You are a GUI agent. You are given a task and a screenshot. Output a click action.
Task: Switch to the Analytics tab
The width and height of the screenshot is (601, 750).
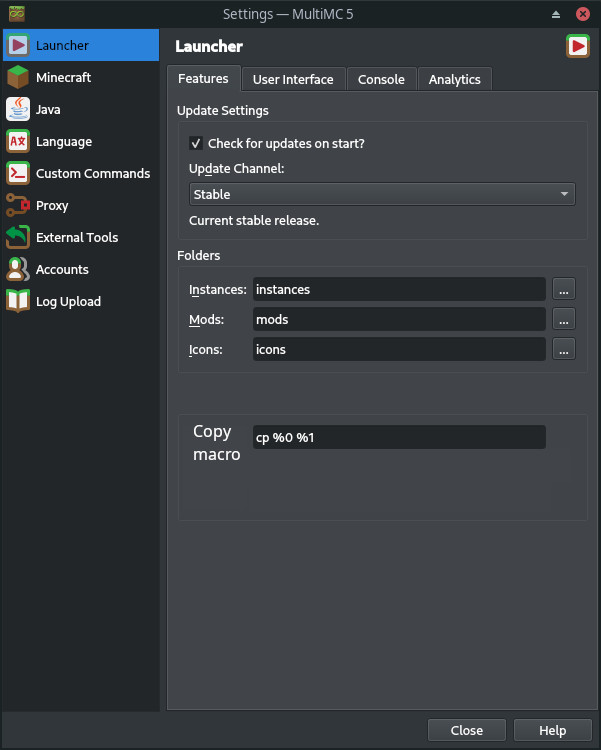pos(454,79)
